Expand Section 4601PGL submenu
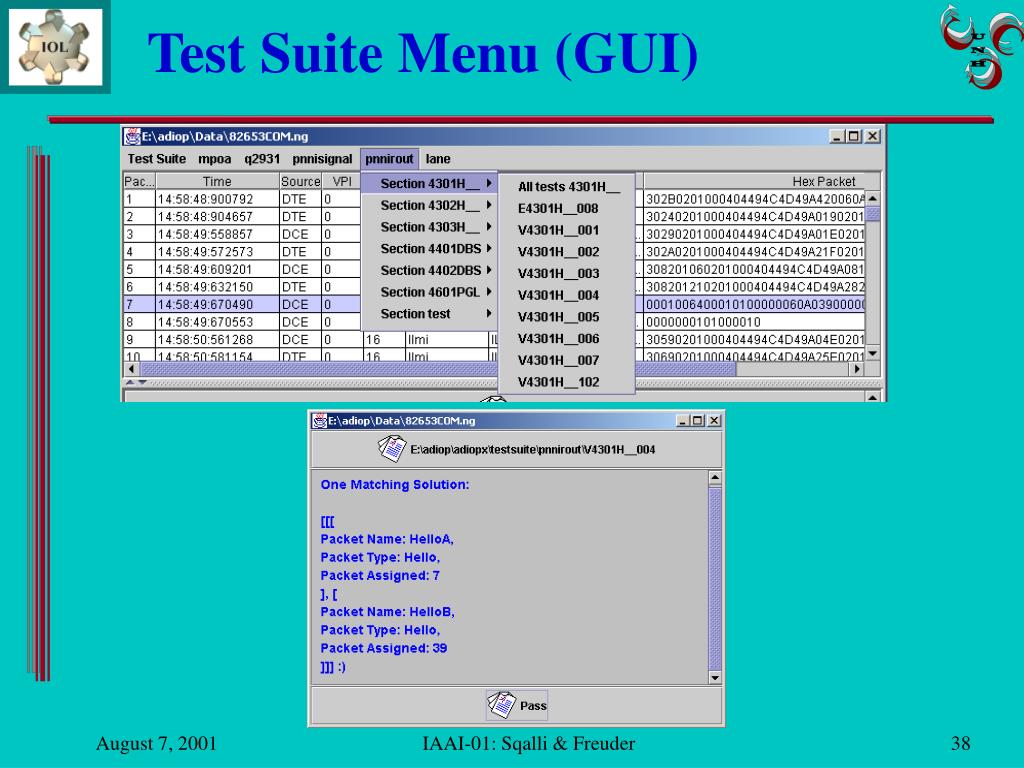 coord(430,292)
